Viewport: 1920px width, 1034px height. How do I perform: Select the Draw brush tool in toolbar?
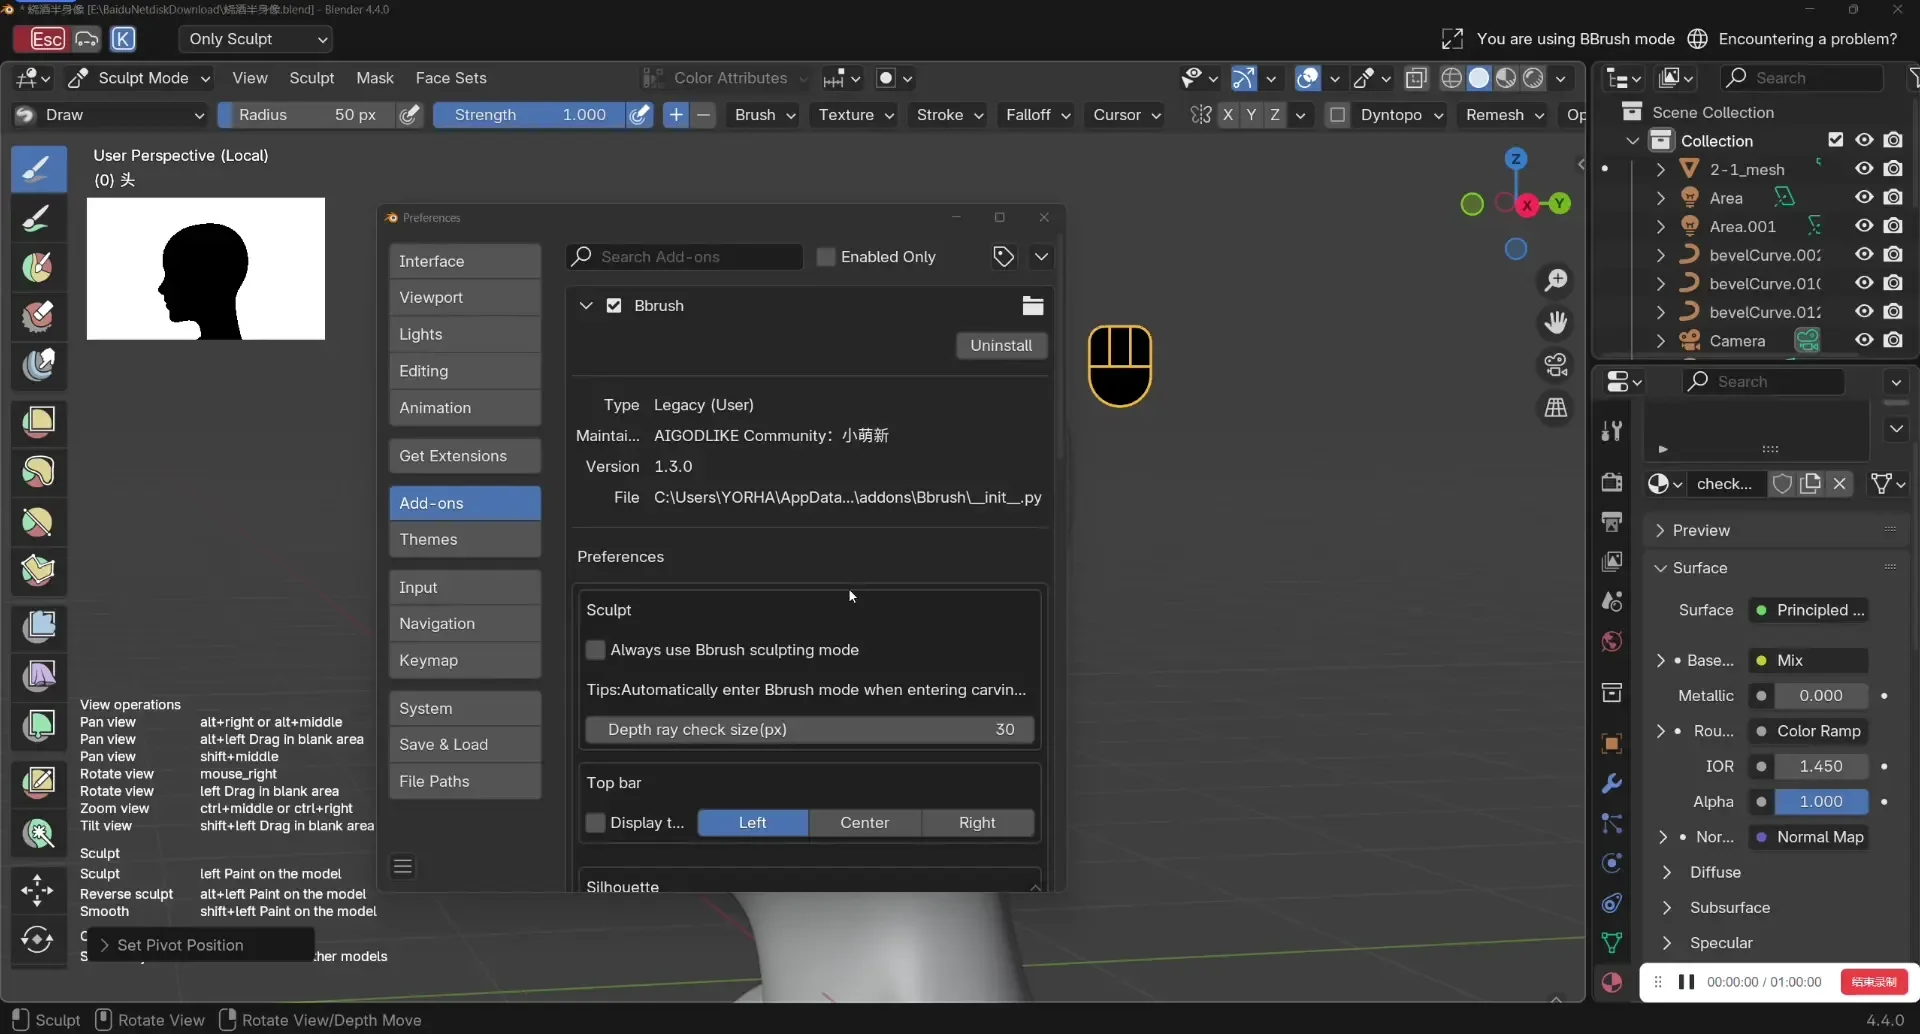[x=38, y=169]
